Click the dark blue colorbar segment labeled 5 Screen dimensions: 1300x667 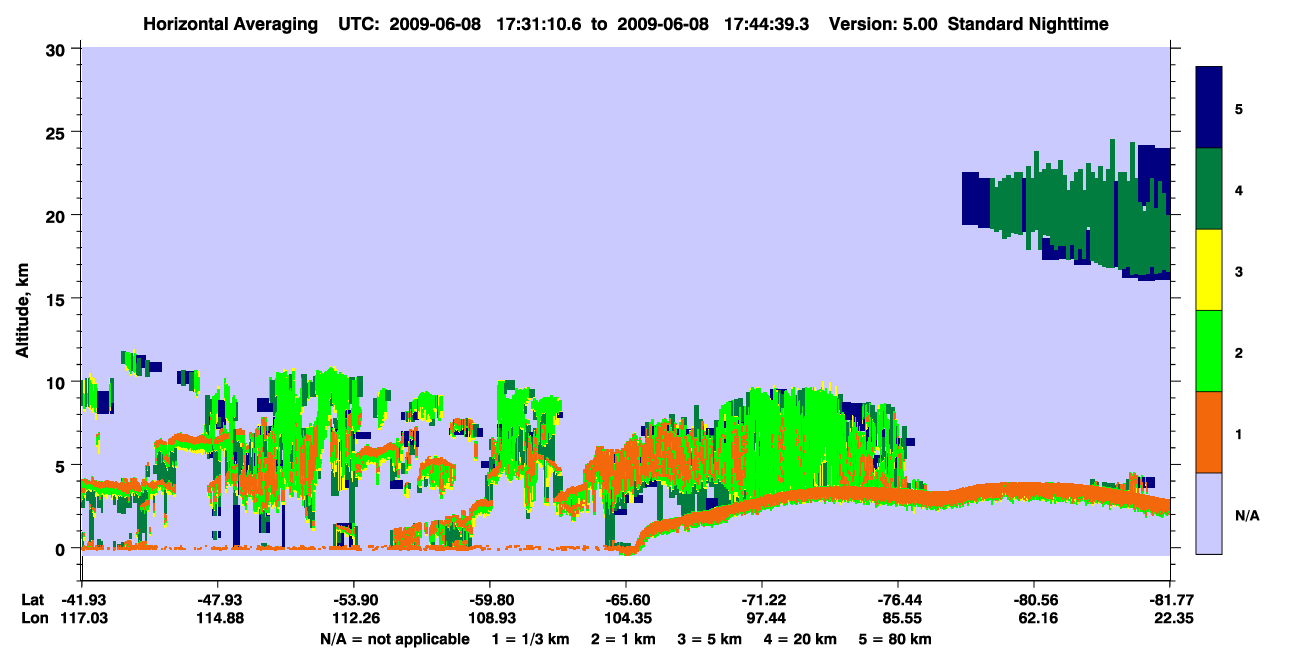coord(1209,108)
